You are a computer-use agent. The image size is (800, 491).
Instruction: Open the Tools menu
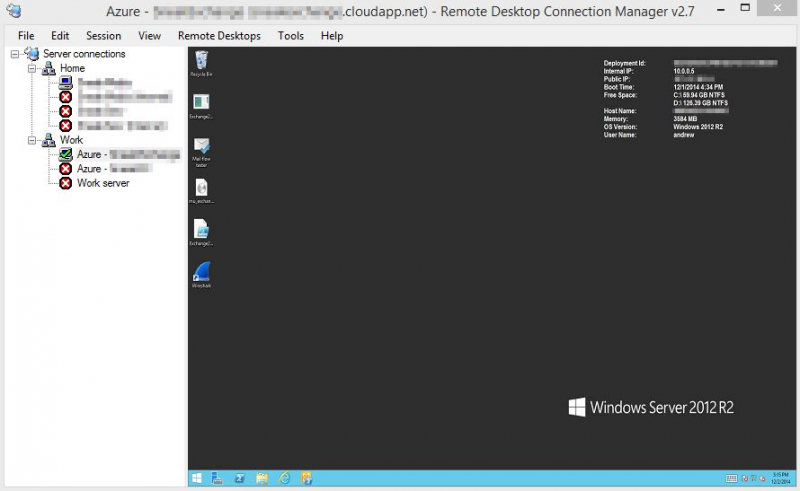[291, 35]
